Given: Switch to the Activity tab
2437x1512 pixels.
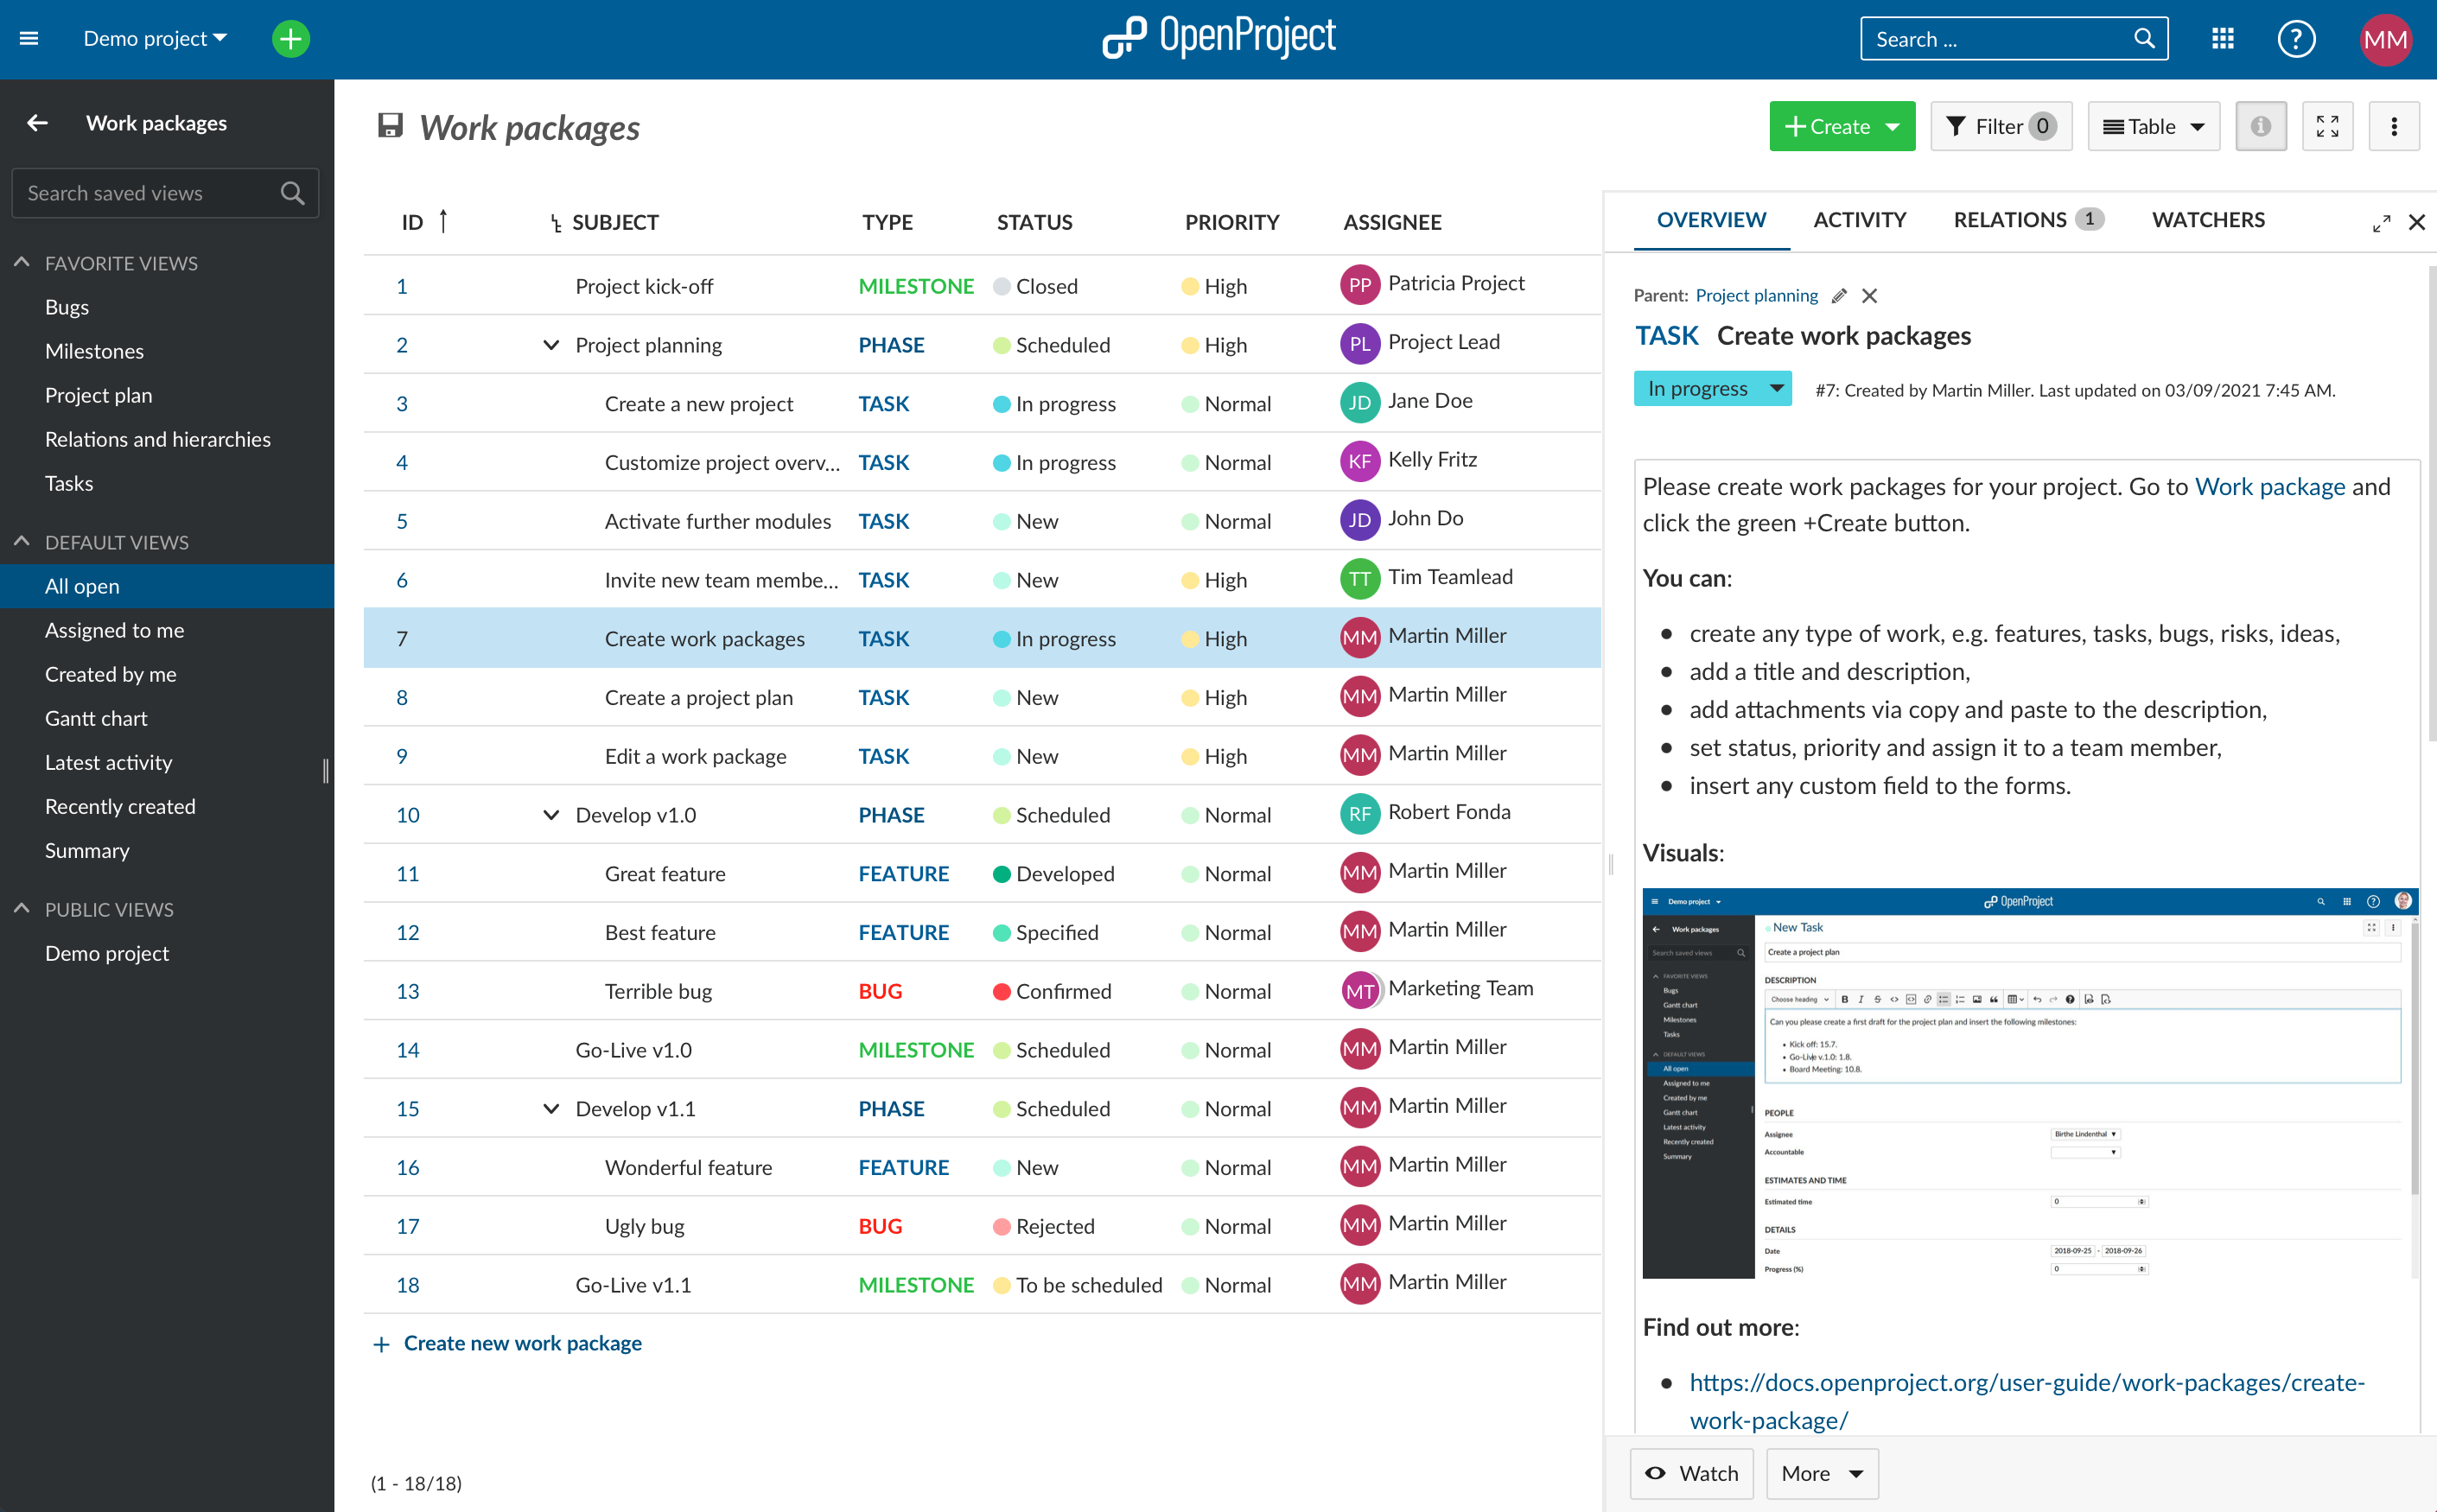Looking at the screenshot, I should pyautogui.click(x=1859, y=219).
